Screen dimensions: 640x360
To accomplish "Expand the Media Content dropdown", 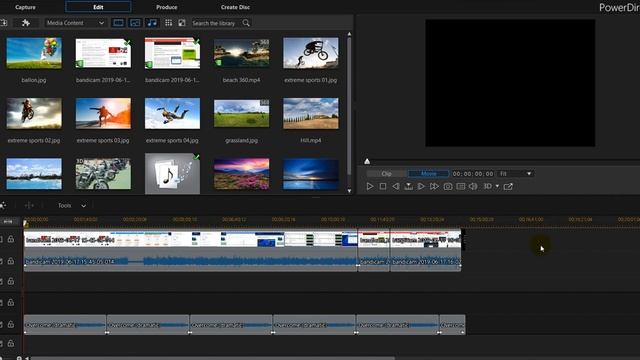I will (x=75, y=23).
